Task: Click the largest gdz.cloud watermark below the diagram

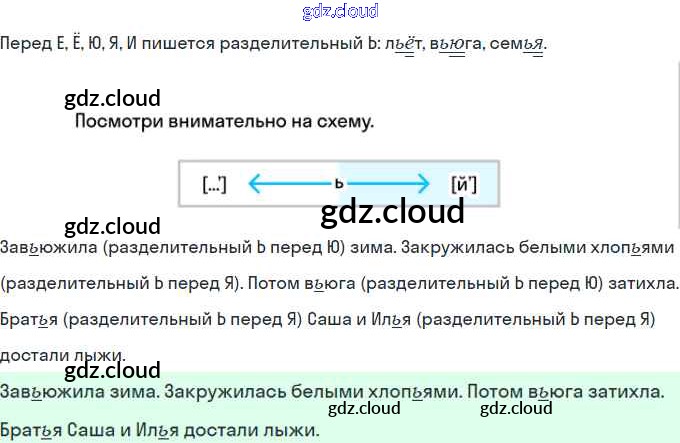Action: 392,212
